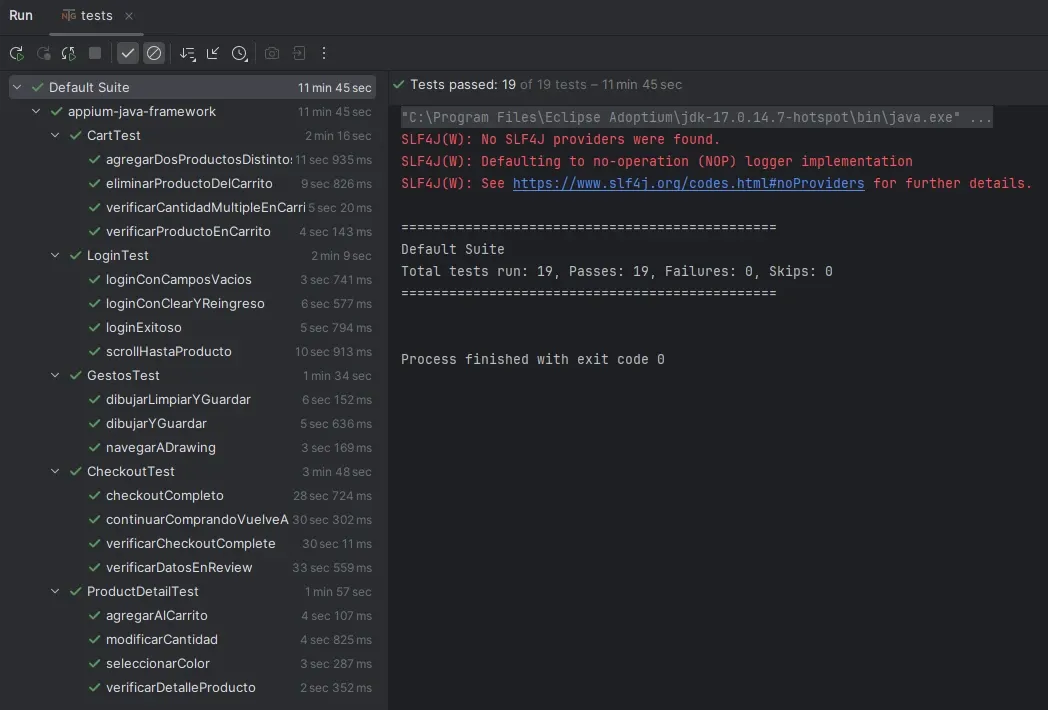Select eliminarProductoDelCarrito test
The width and height of the screenshot is (1048, 710).
coord(192,184)
